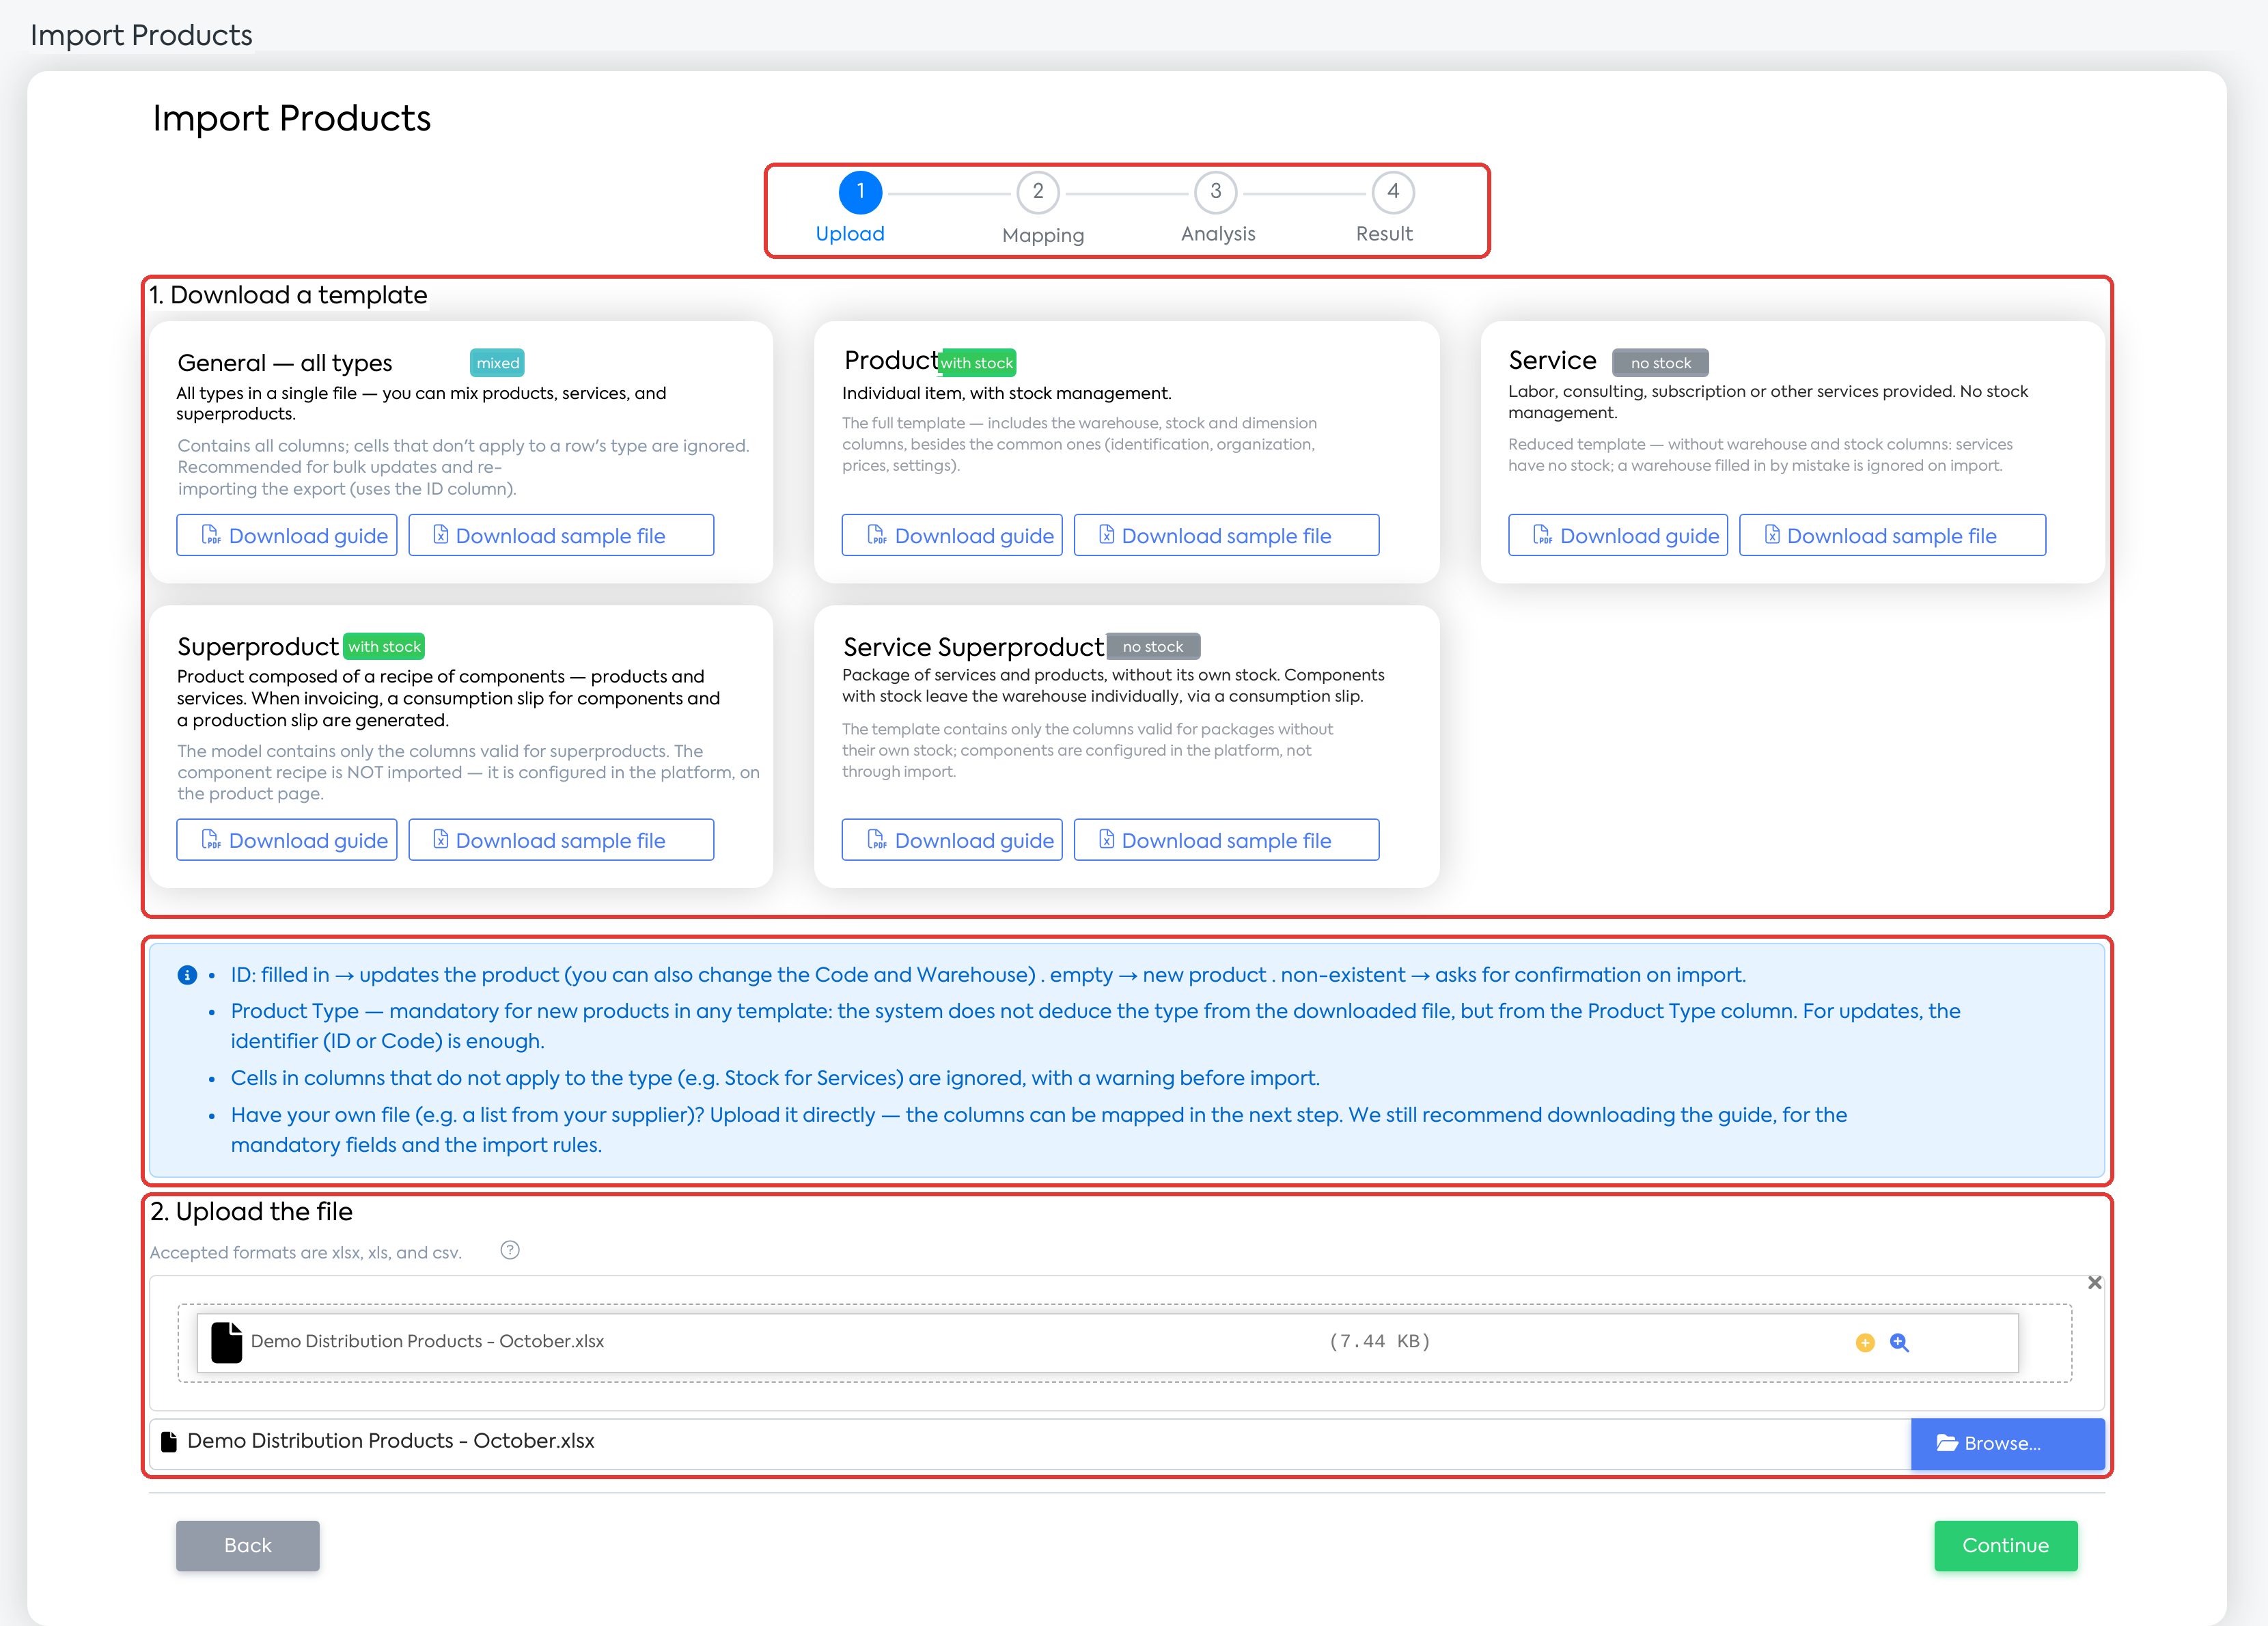This screenshot has height=1626, width=2268.
Task: Click the '1. Download a template' heading
Action: click(x=288, y=295)
